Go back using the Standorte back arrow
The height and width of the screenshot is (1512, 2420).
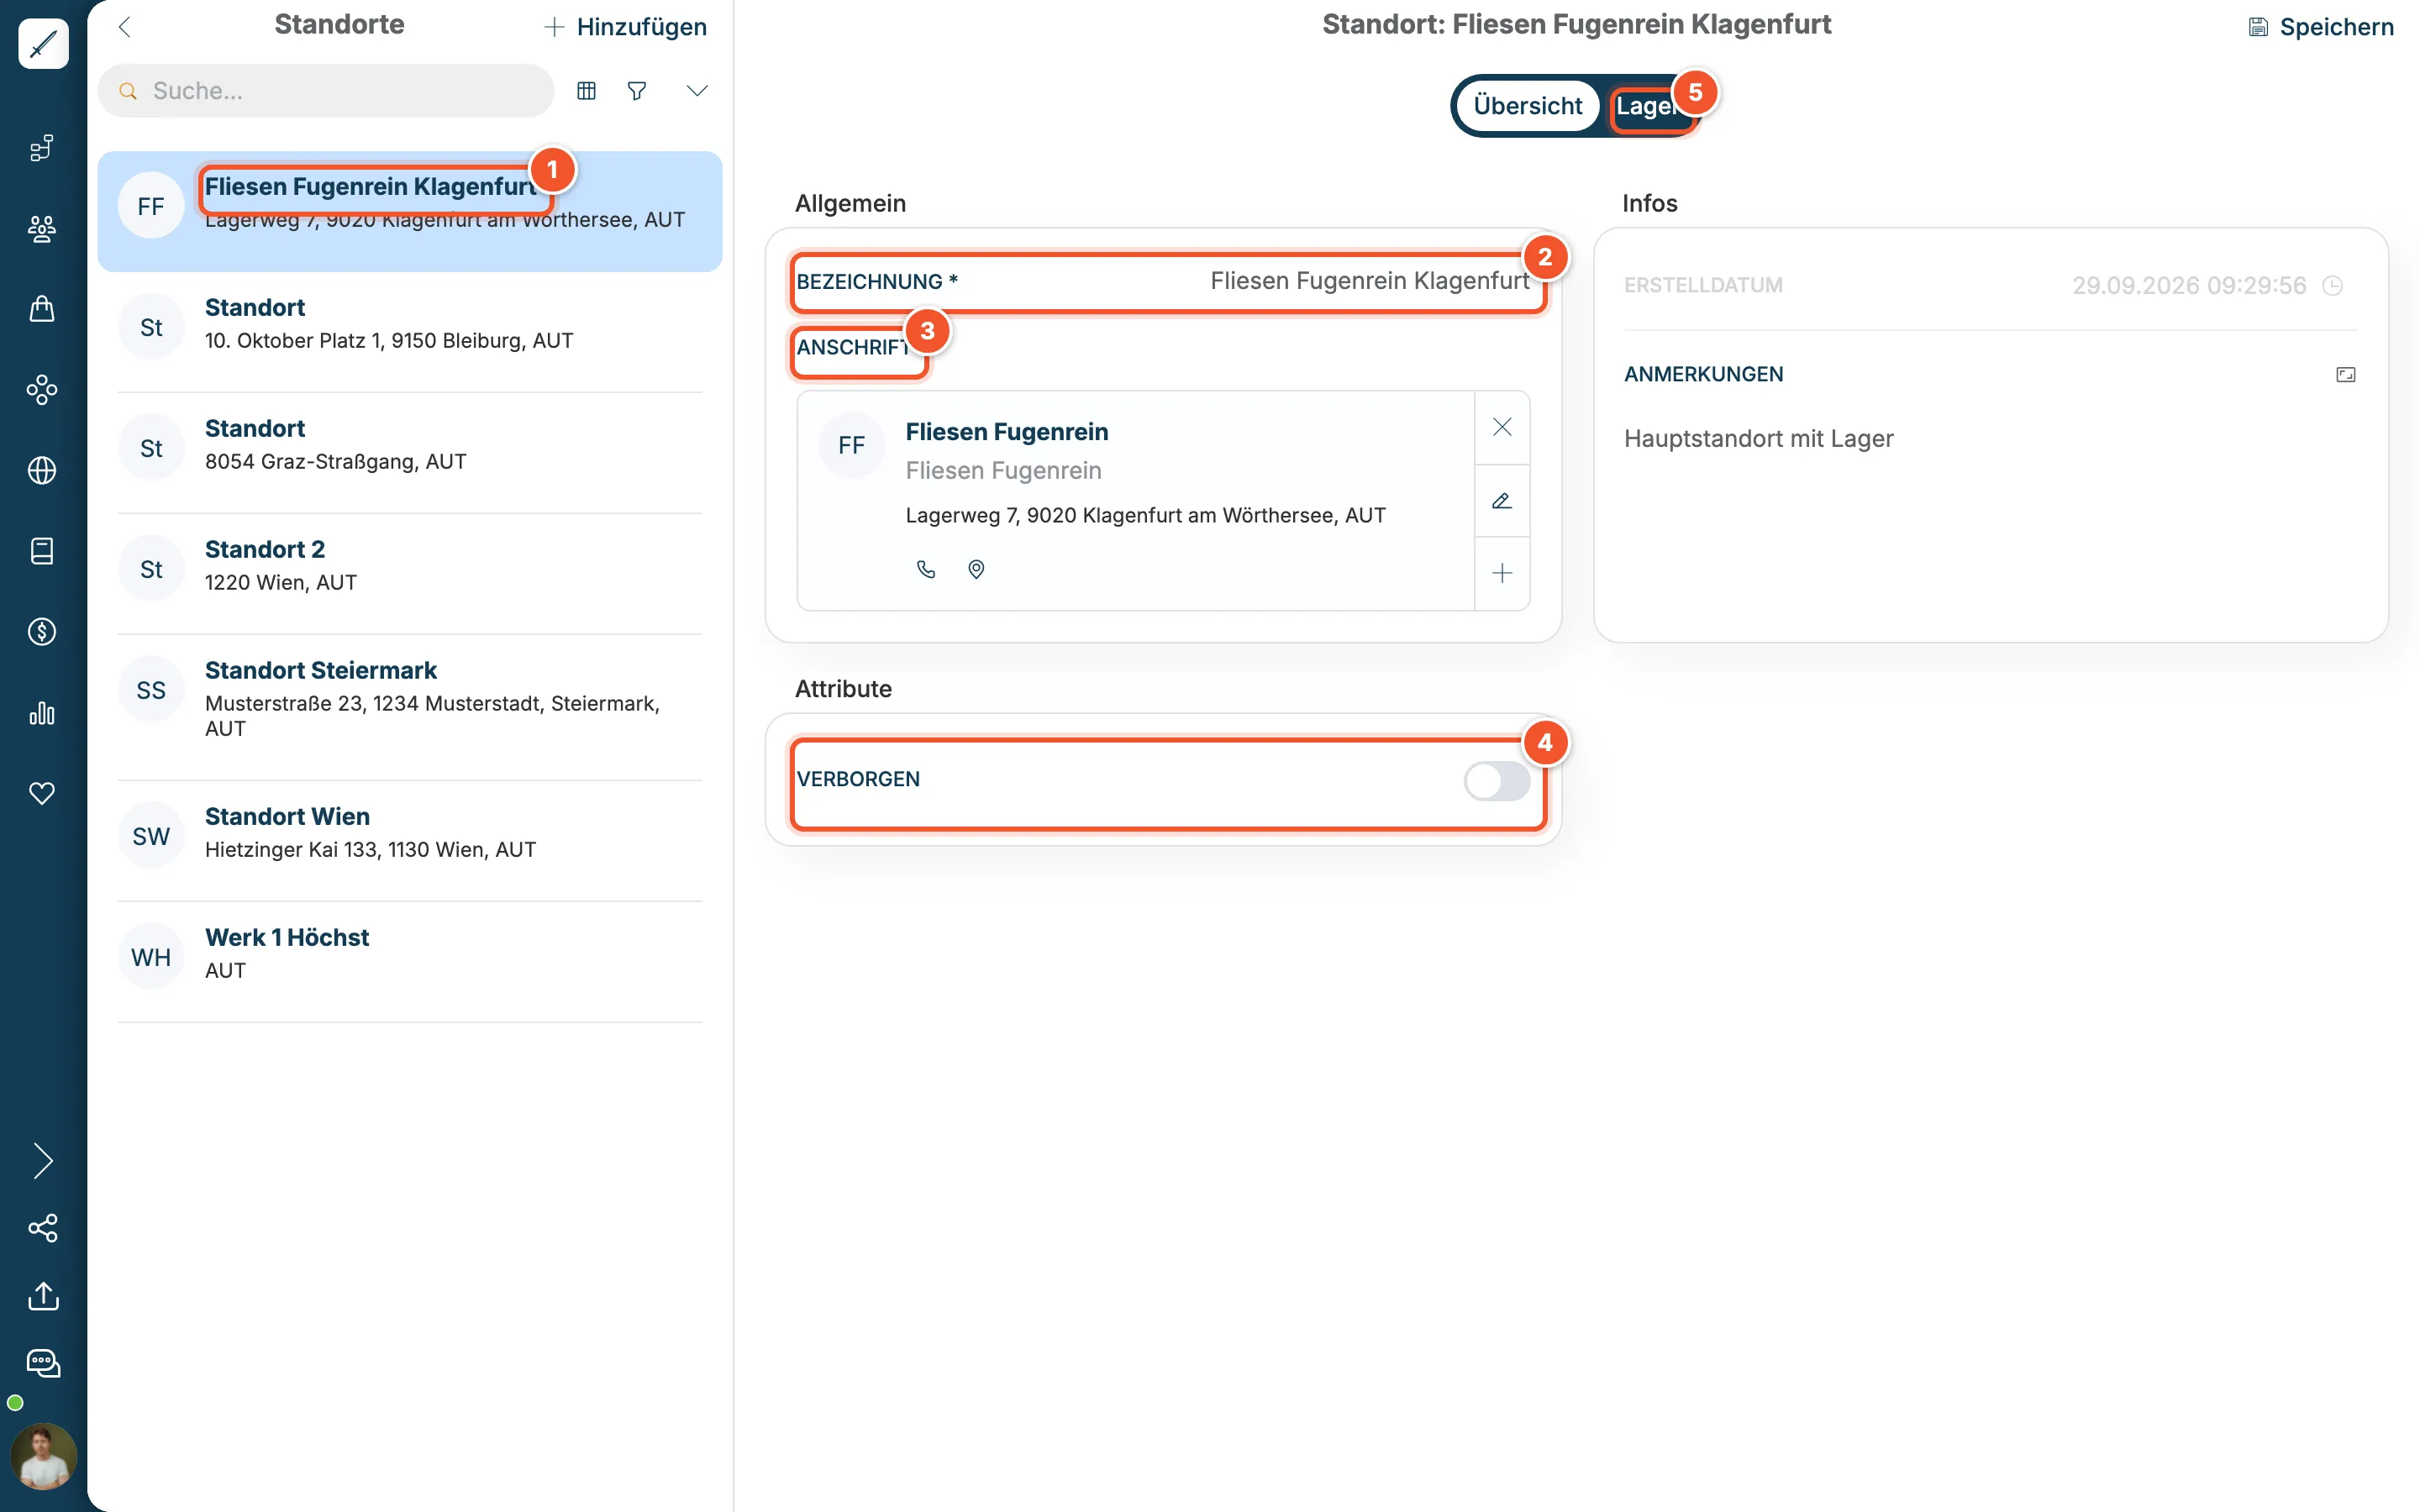click(125, 27)
